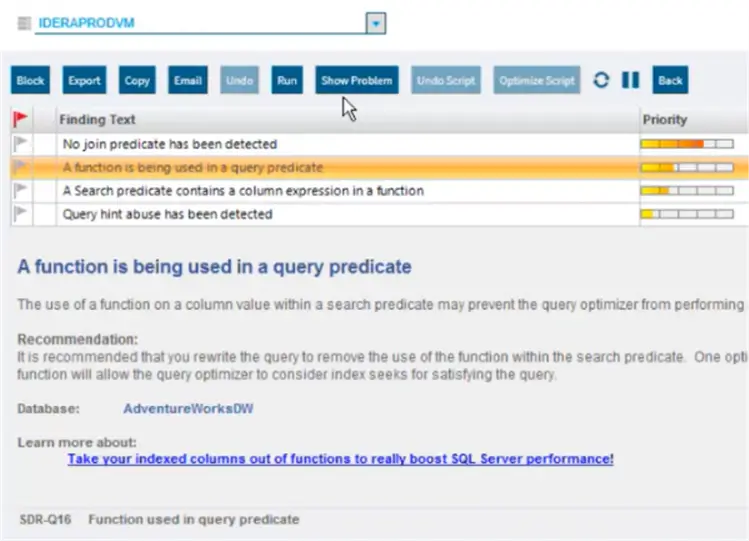Flag the 'Query hint abuse' finding
Screen dimensions: 749x541
pyautogui.click(x=21, y=213)
